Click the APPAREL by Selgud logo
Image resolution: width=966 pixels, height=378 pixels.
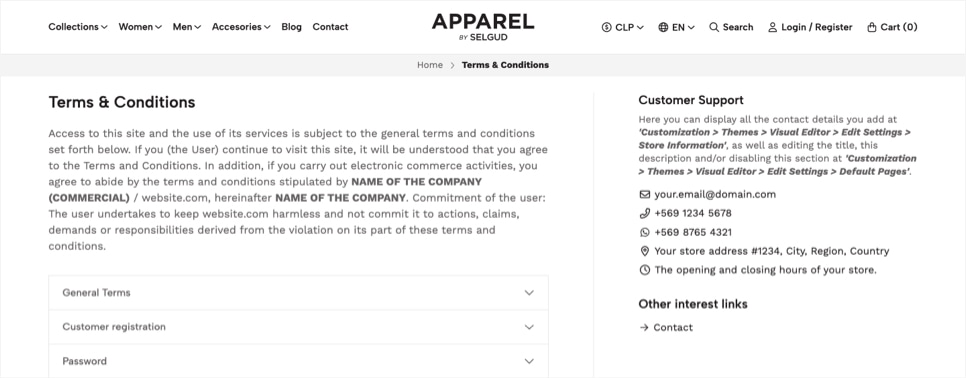click(x=483, y=27)
